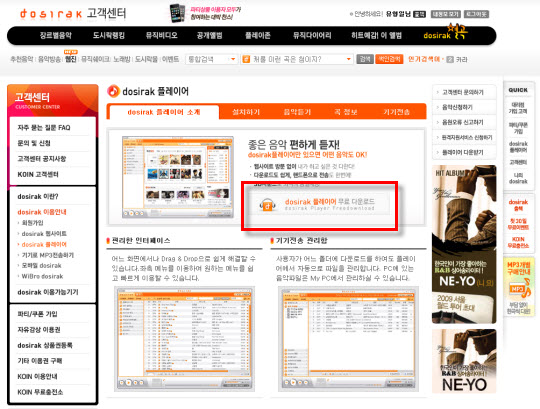Open dosirak 이란? in sidebar
Screen dimensions: 540x409
(x=38, y=197)
